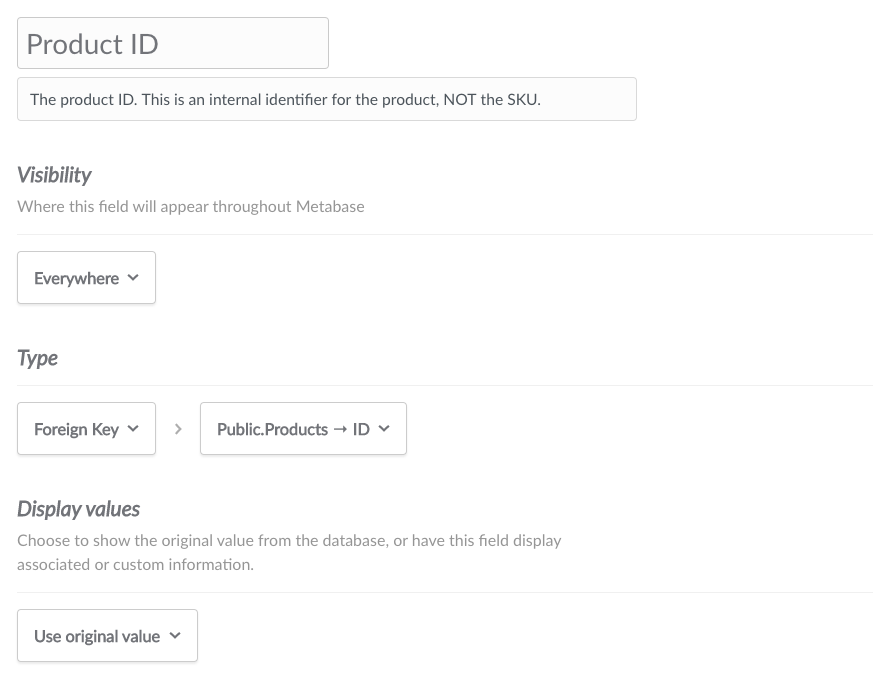This screenshot has height=682, width=893.
Task: Open the Public.Products → ID target dropdown
Action: tap(304, 429)
